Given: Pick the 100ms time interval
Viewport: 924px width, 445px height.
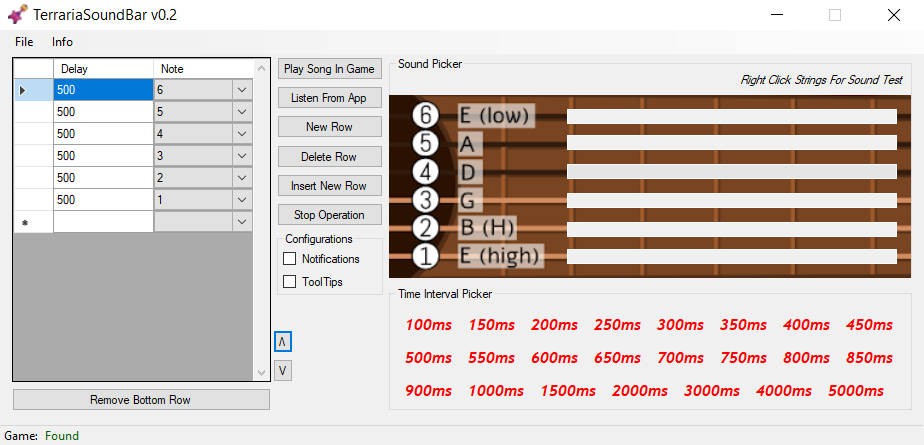Looking at the screenshot, I should click(429, 325).
